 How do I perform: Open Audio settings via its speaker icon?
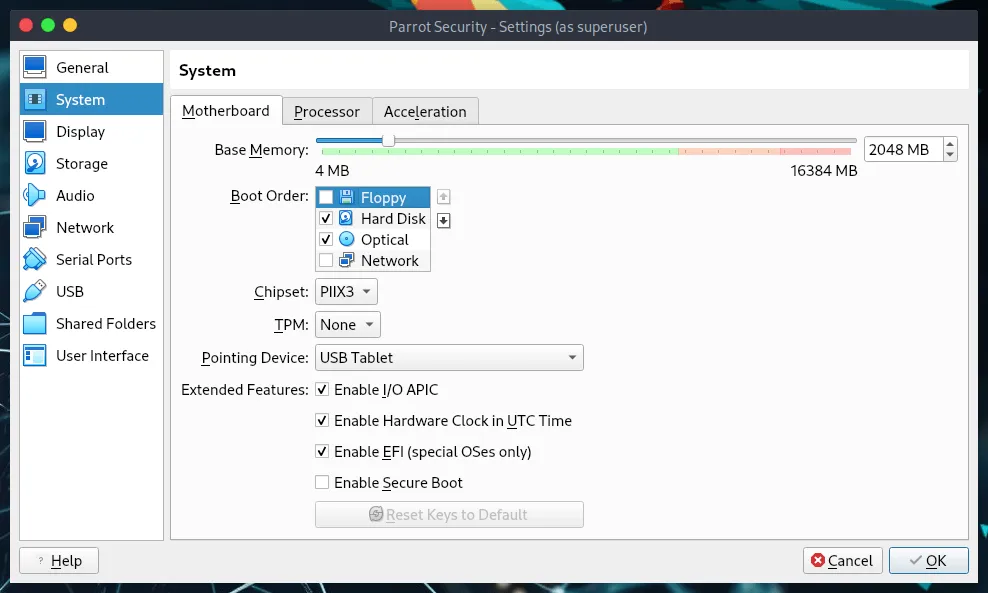click(35, 195)
